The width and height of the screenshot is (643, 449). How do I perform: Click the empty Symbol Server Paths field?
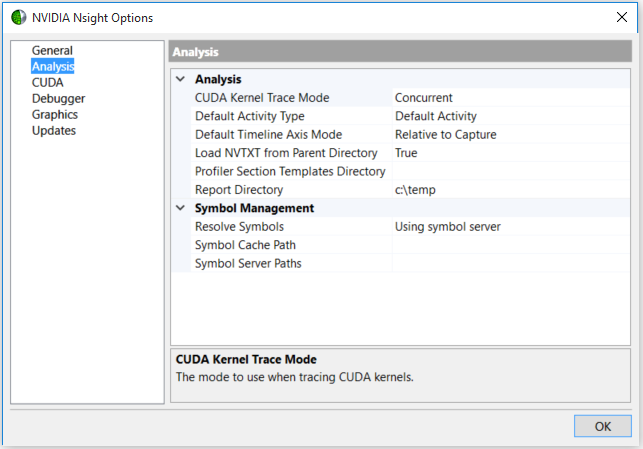(511, 263)
